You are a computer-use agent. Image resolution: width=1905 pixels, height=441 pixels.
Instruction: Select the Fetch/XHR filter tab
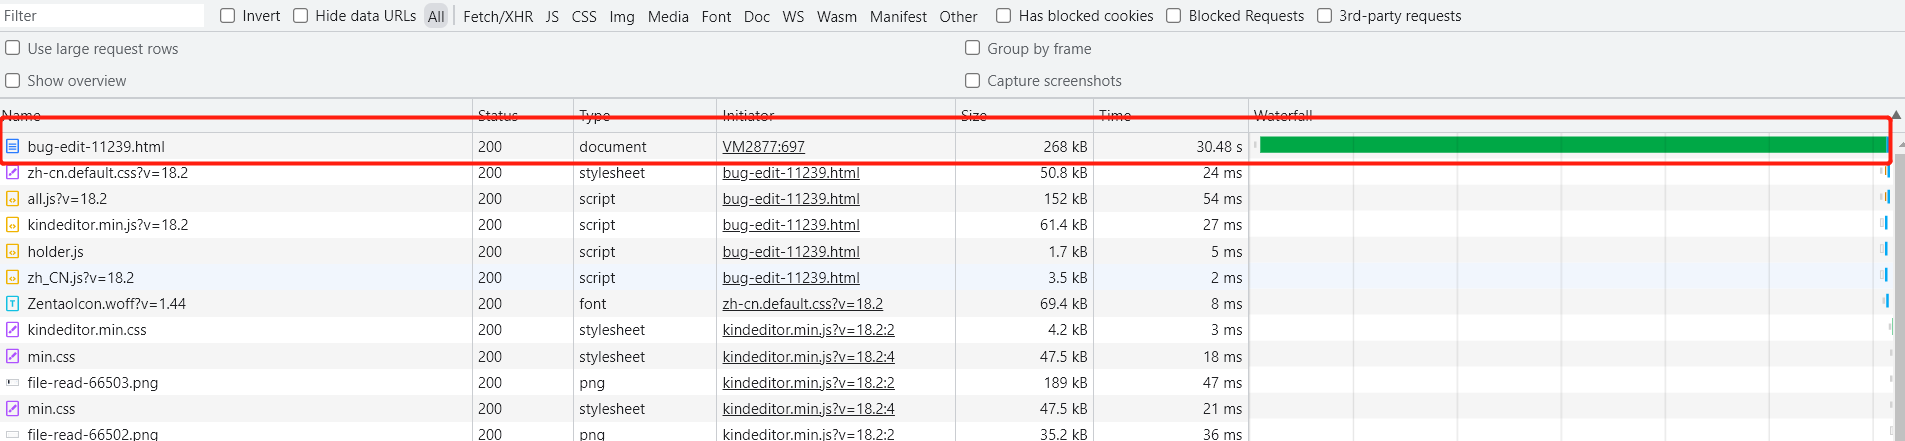click(x=498, y=16)
